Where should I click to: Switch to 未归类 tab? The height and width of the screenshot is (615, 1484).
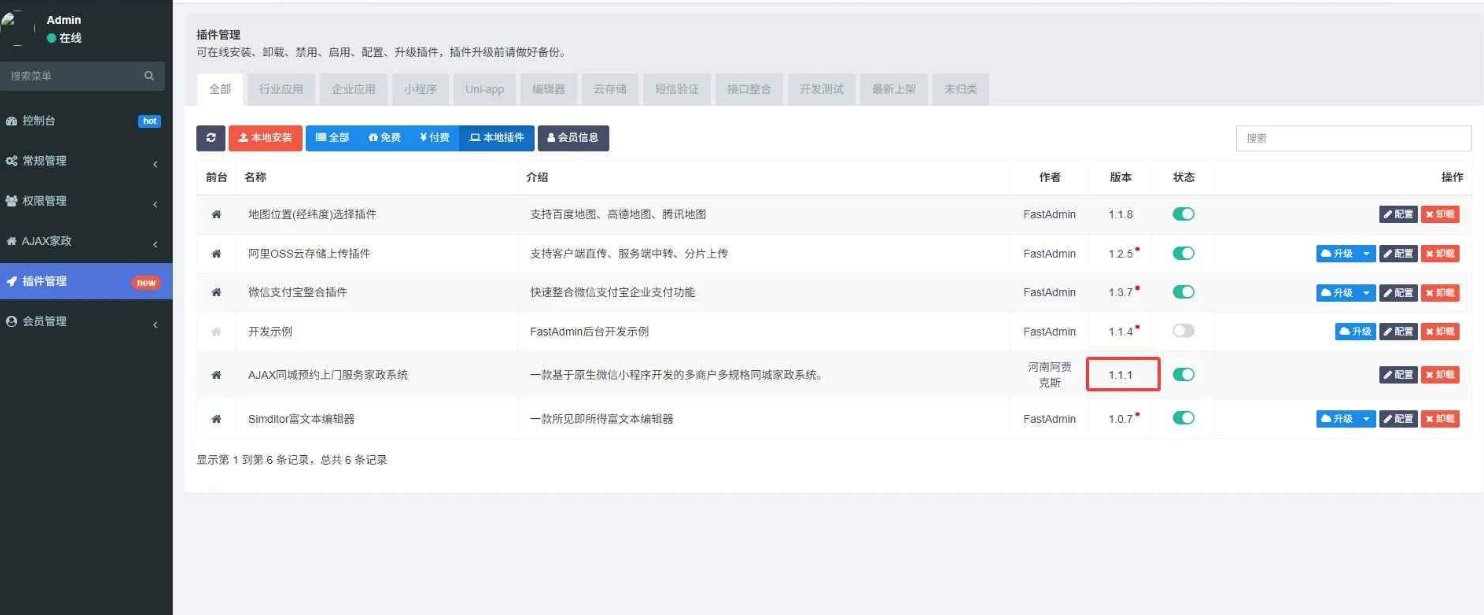click(x=961, y=89)
